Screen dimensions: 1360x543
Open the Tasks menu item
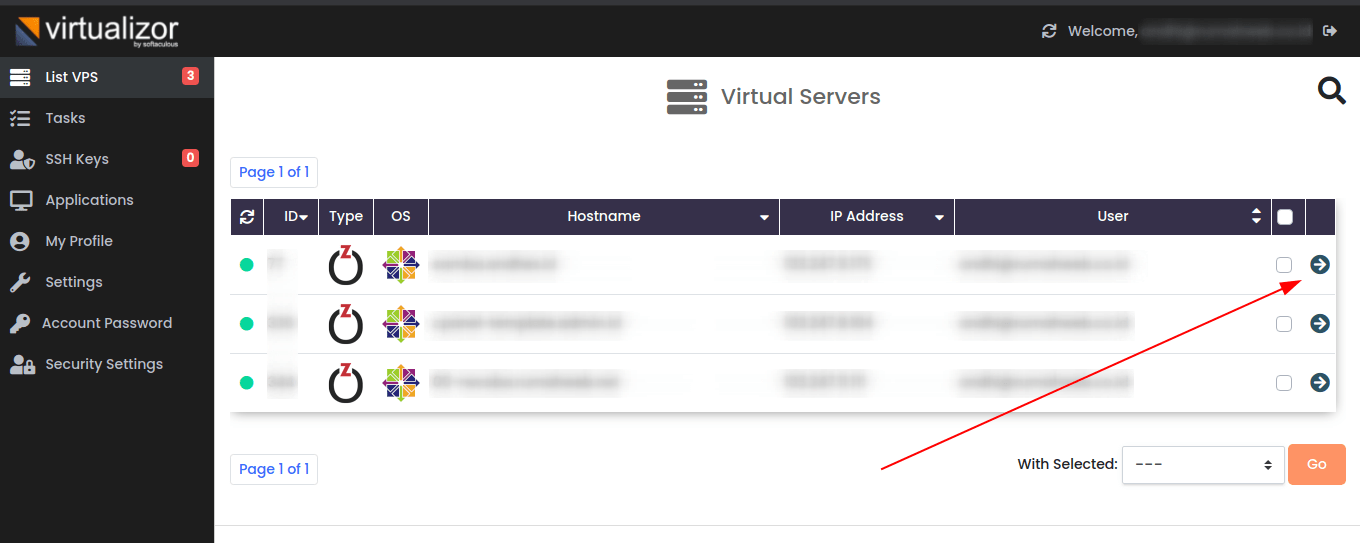pyautogui.click(x=107, y=118)
